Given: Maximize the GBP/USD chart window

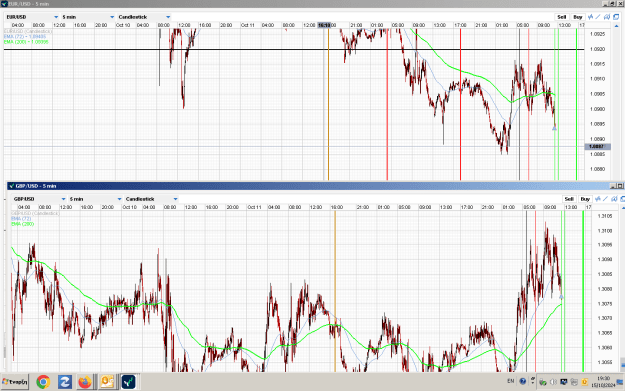Looking at the screenshot, I should [620, 186].
